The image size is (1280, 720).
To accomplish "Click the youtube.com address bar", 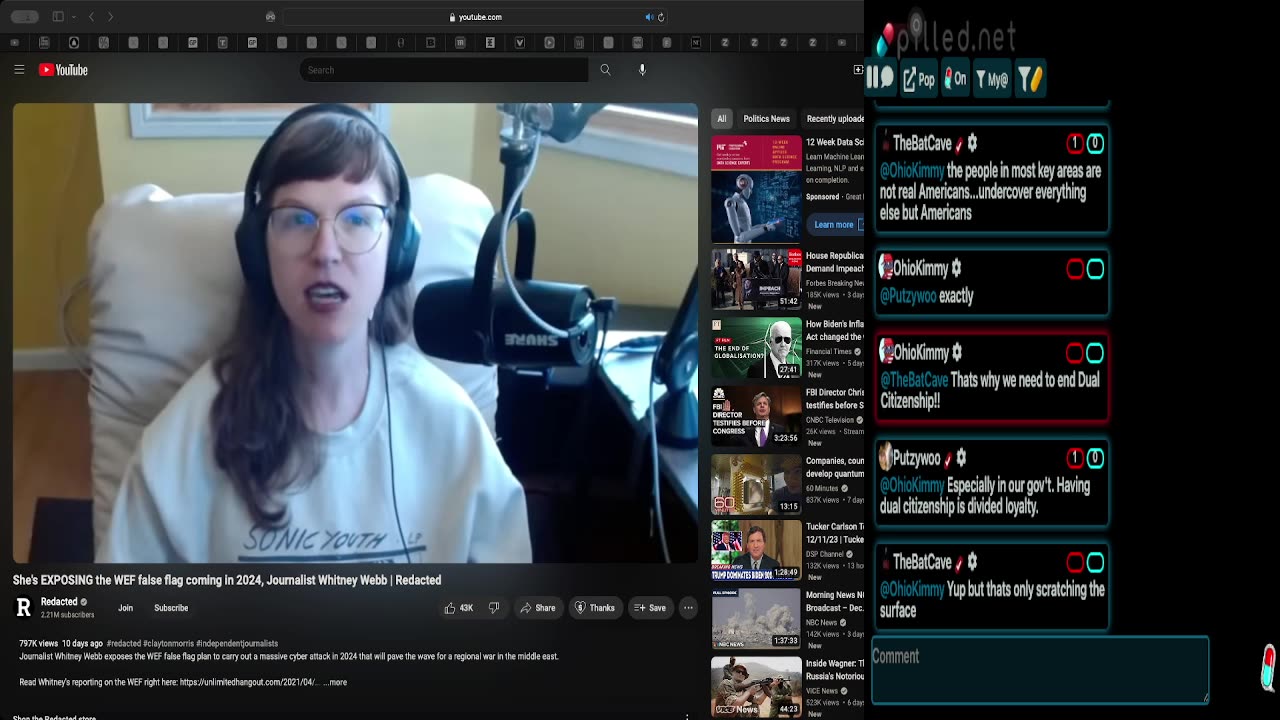I will pyautogui.click(x=476, y=17).
